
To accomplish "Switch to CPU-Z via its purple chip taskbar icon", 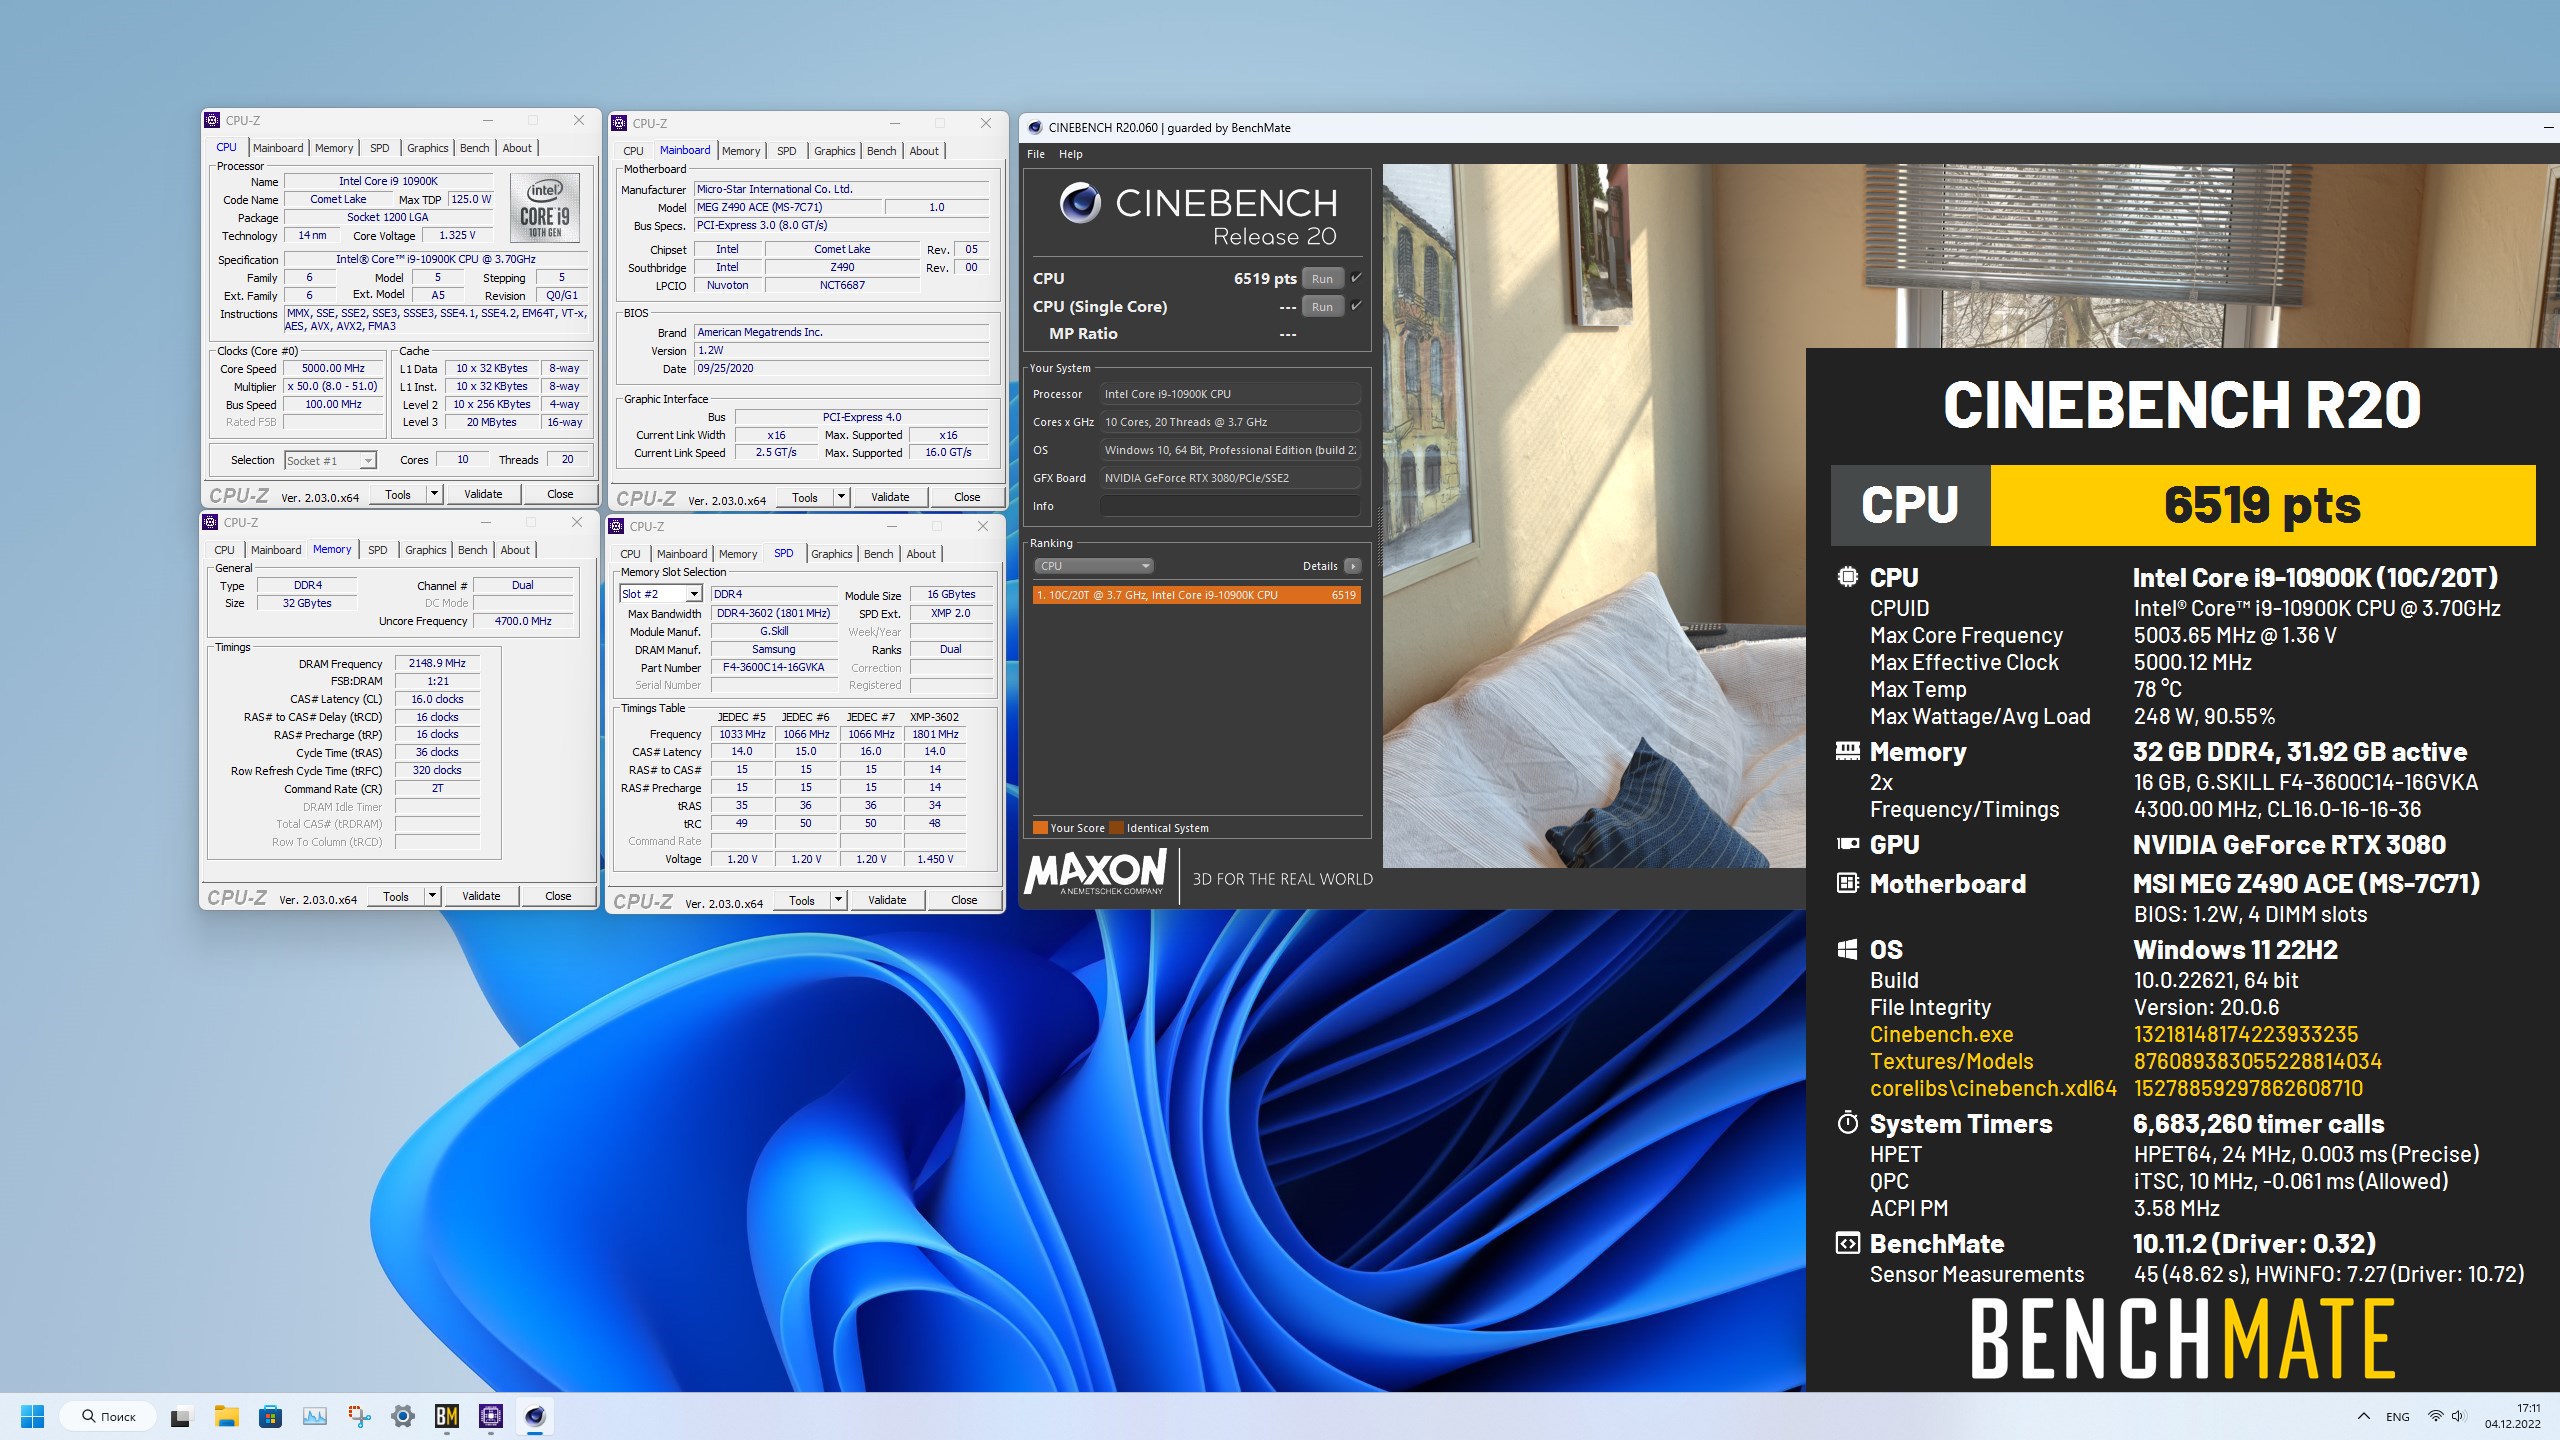I will 491,1416.
